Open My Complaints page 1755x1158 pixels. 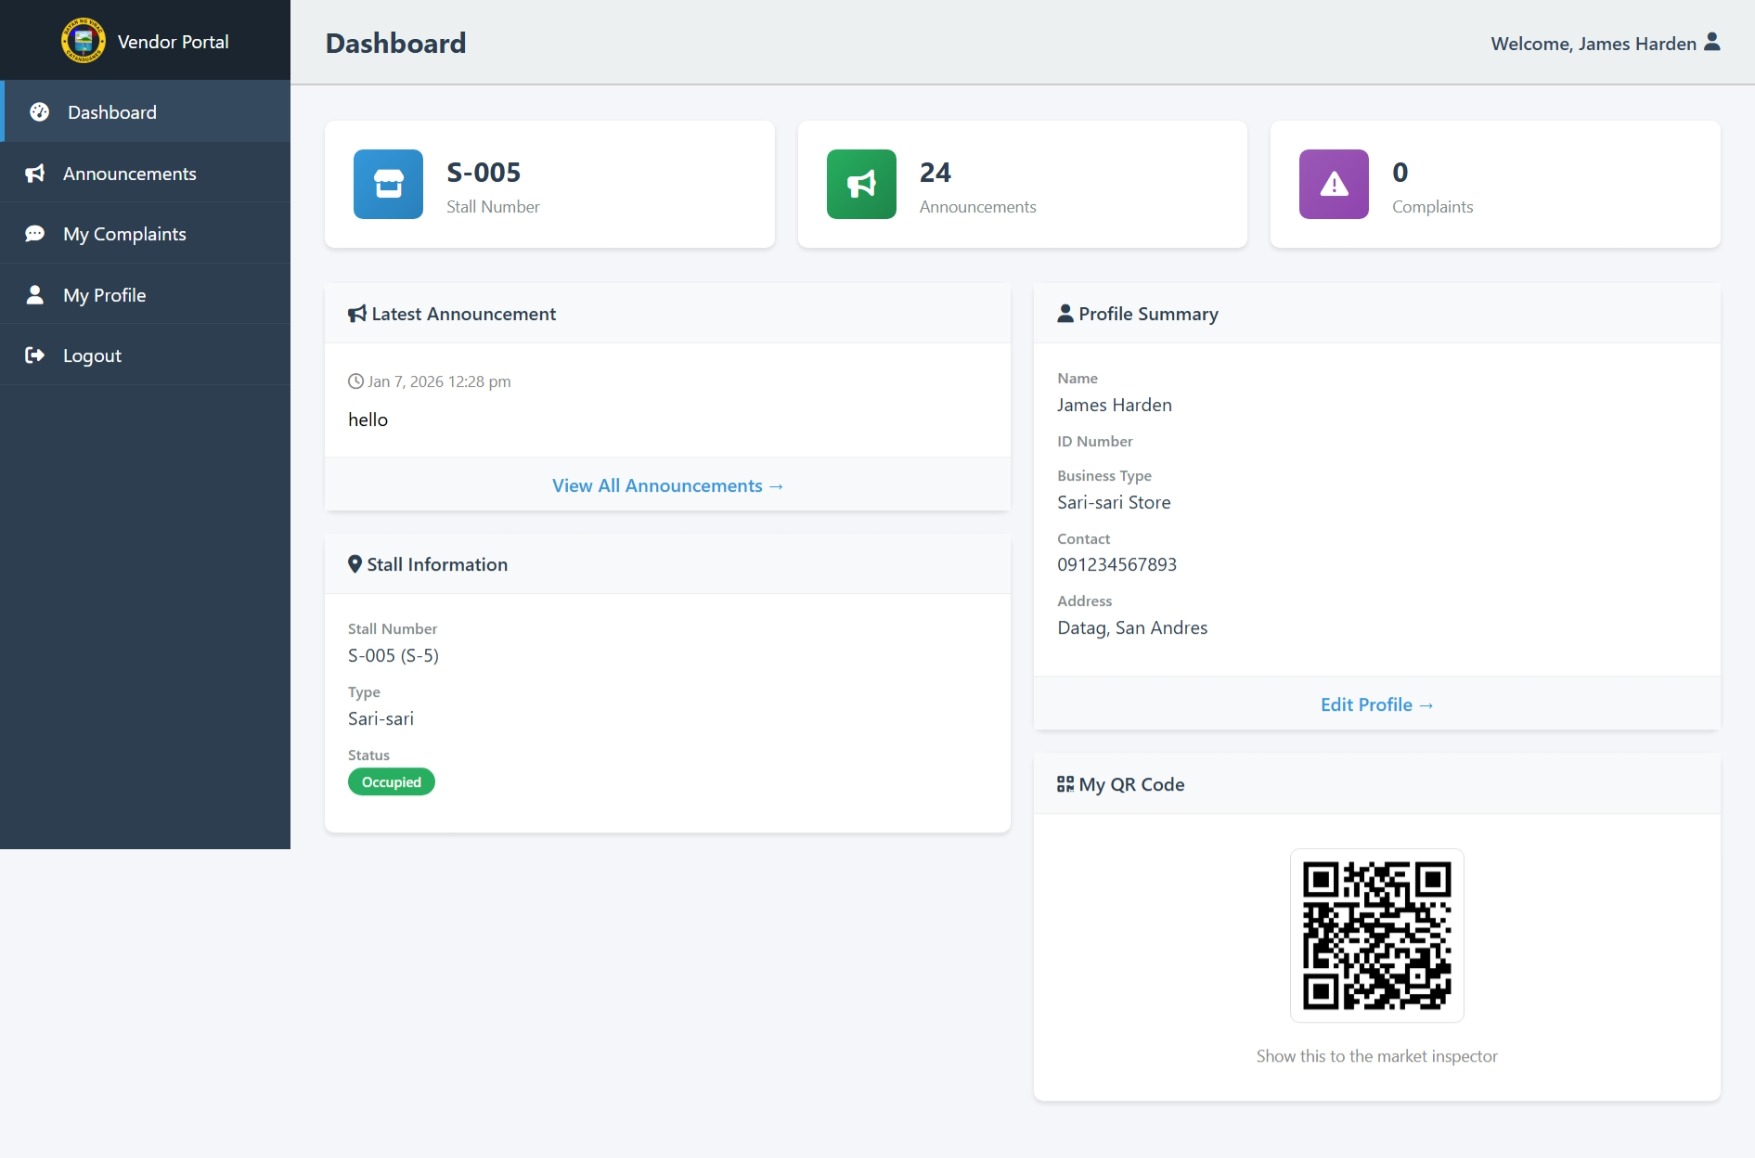pos(124,234)
